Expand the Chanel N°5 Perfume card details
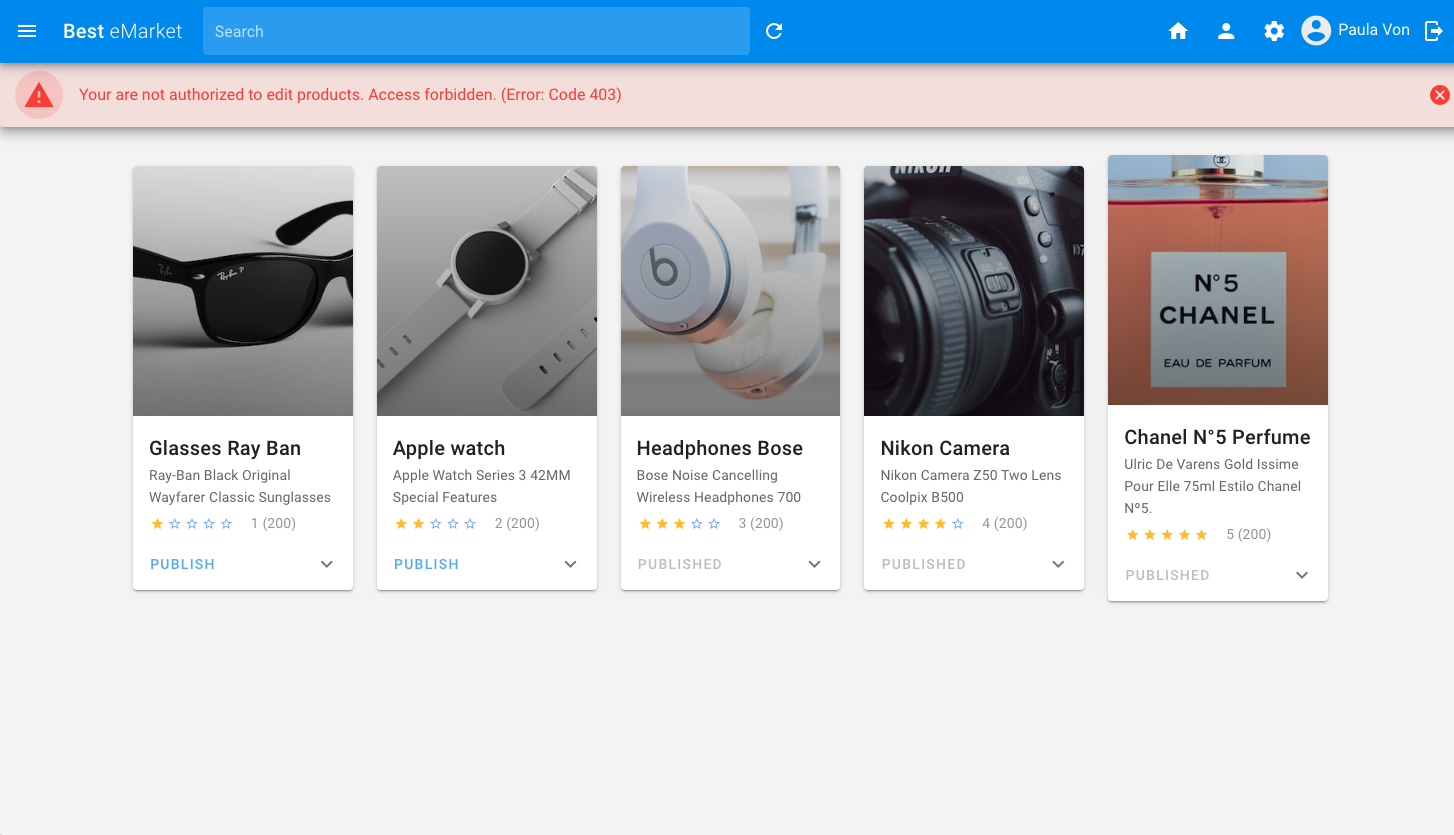1454x835 pixels. (x=1302, y=575)
